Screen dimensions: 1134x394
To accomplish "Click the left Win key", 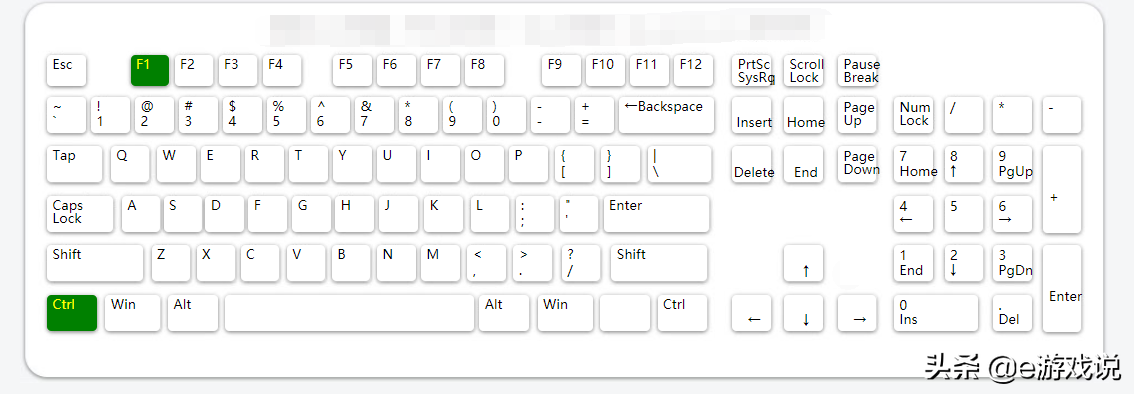I will [132, 312].
